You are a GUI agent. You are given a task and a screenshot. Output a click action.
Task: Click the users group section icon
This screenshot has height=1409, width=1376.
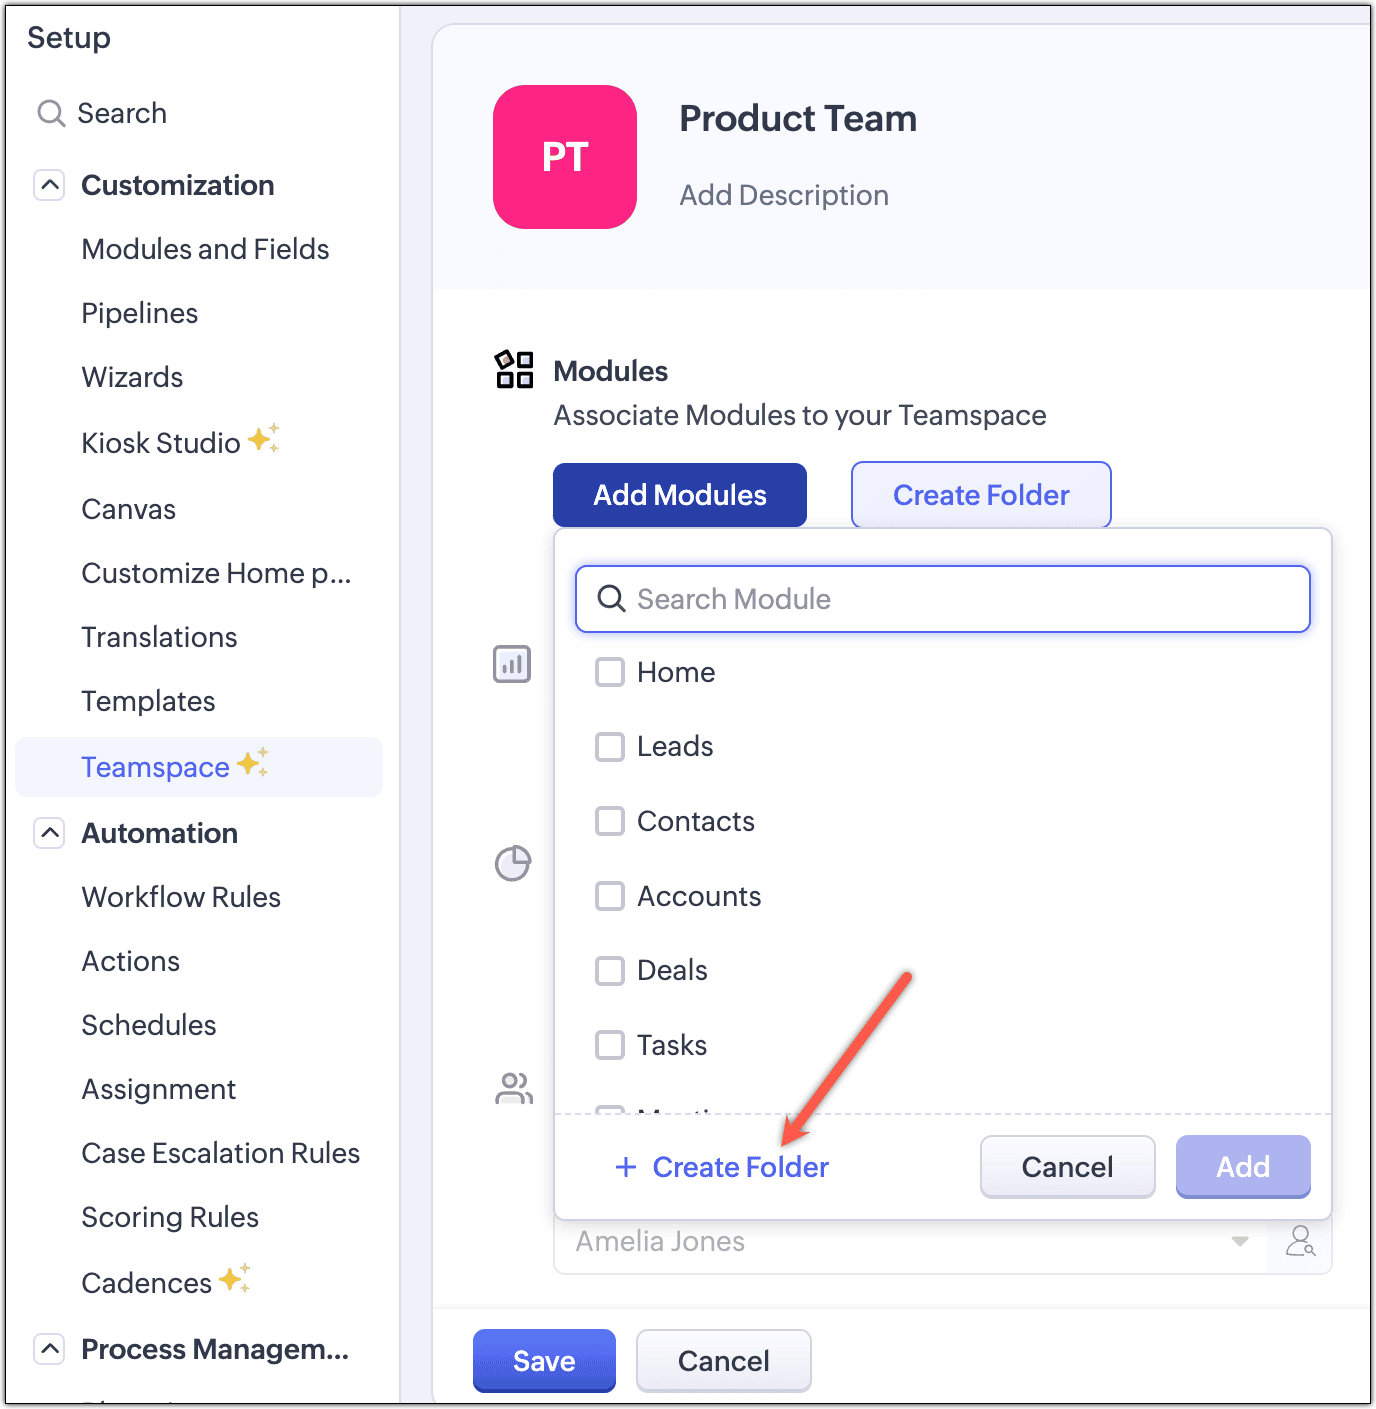(514, 1088)
